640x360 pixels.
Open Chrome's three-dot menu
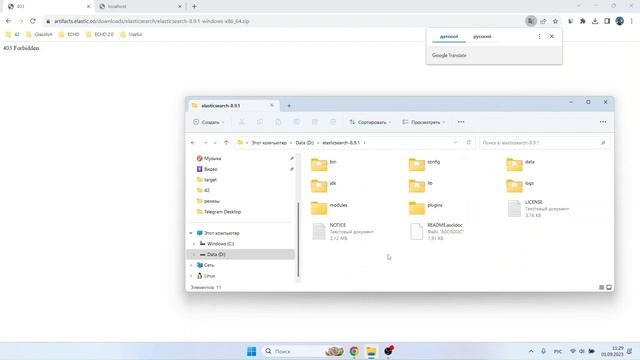[631, 21]
